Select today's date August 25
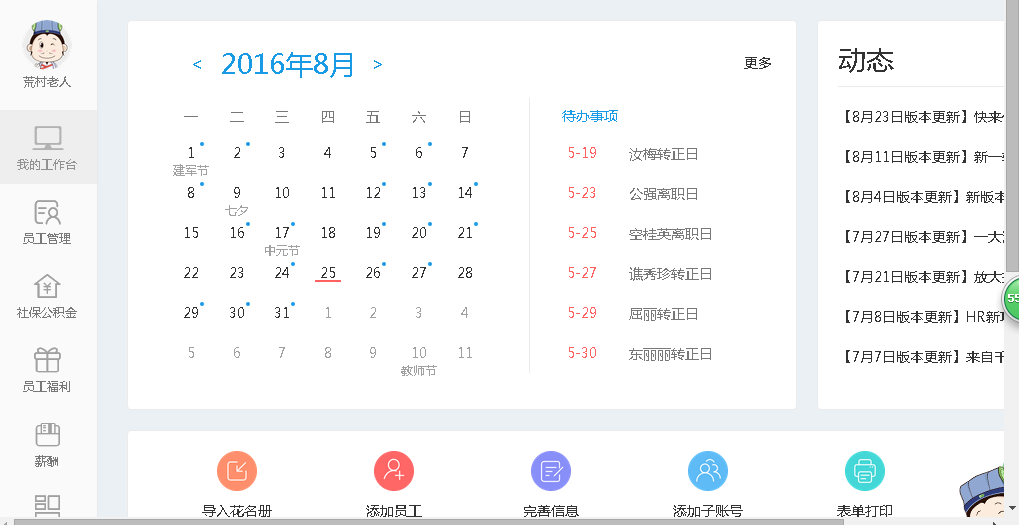 pos(328,273)
